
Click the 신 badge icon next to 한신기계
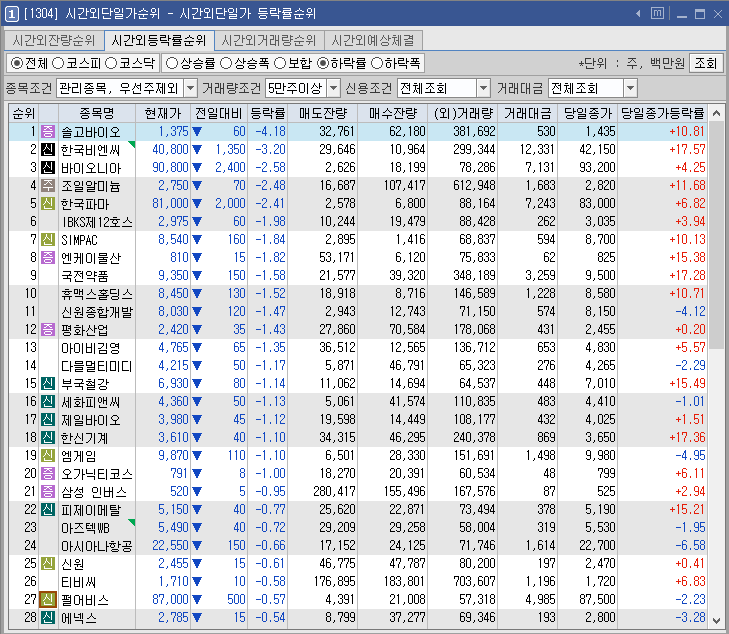pos(48,437)
